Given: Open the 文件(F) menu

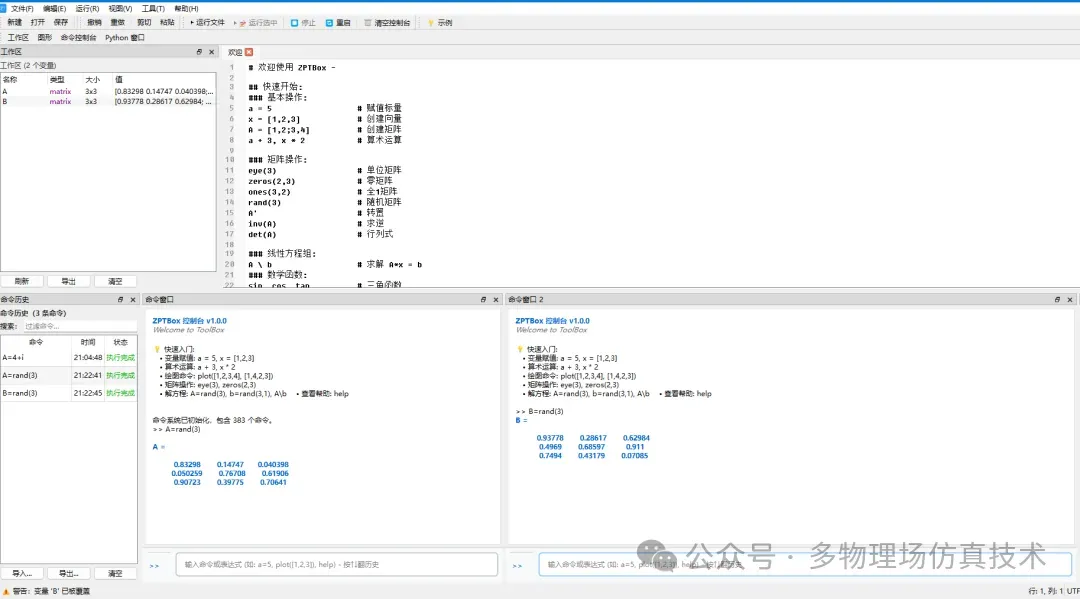Looking at the screenshot, I should 22,8.
